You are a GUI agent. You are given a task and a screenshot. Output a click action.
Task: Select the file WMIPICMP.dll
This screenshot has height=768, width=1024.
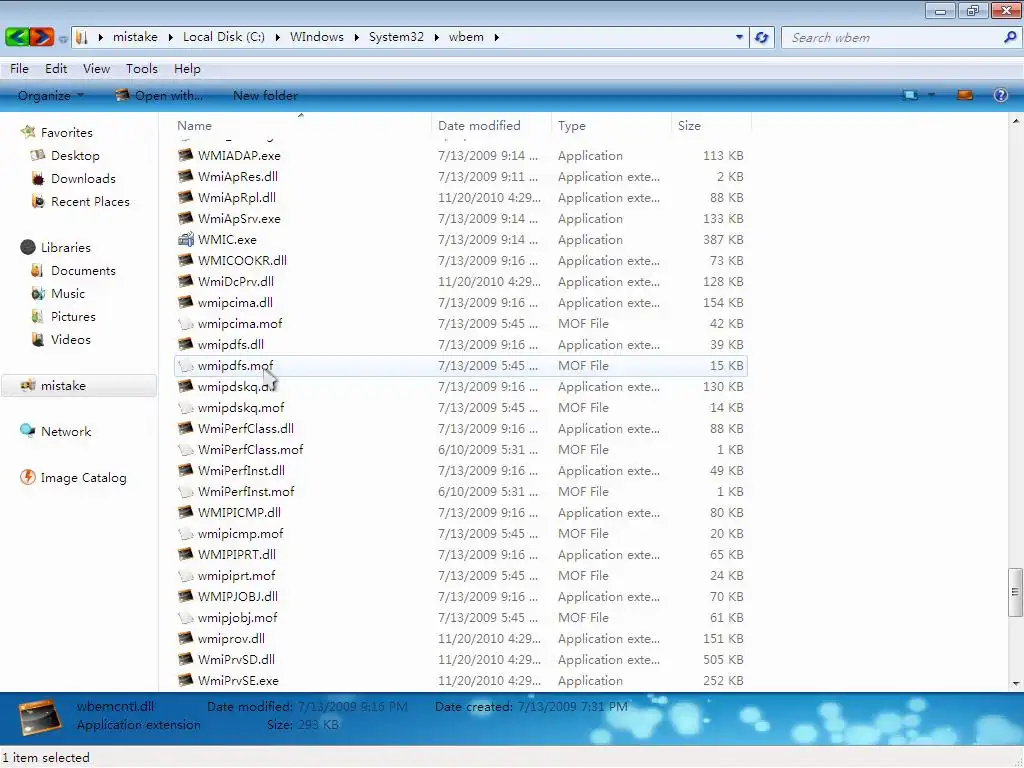[460, 513]
